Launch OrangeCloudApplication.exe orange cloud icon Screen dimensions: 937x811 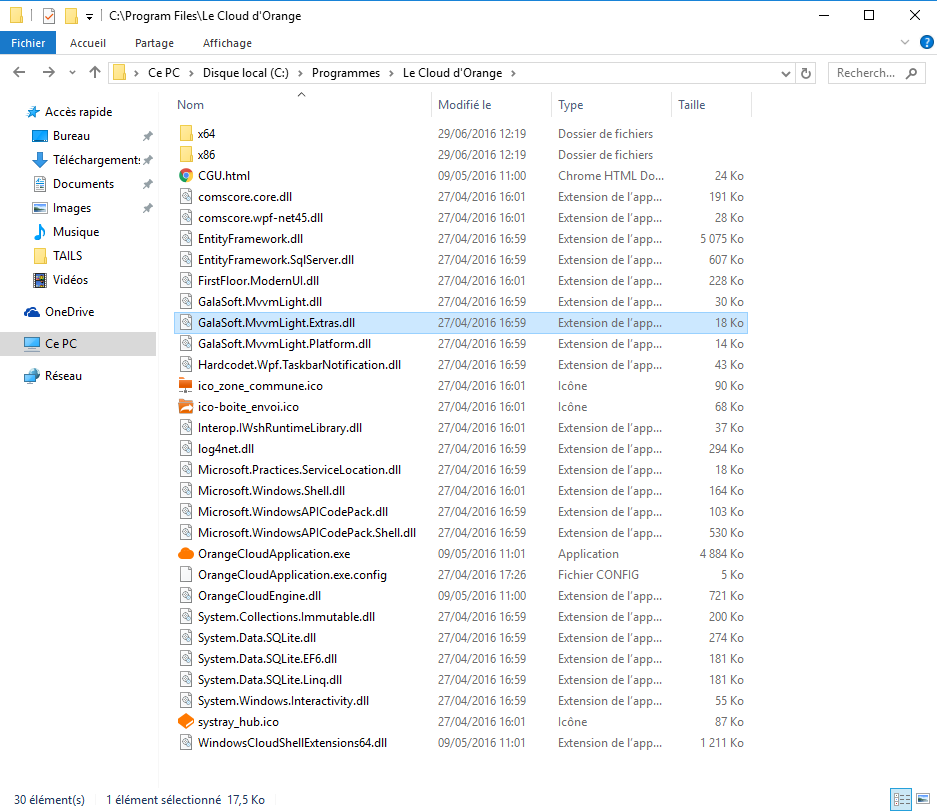point(186,553)
